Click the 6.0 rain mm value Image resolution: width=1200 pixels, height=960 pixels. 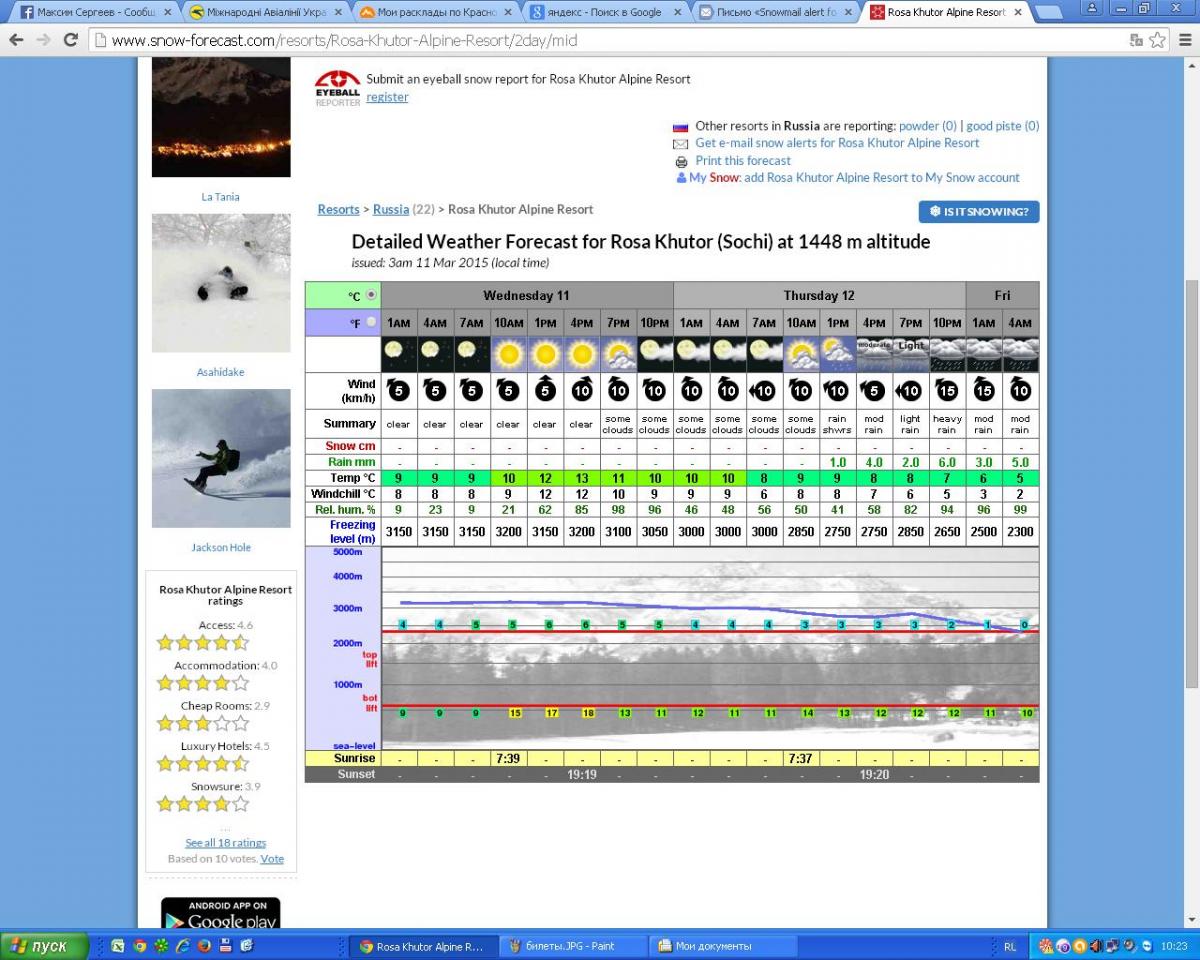[947, 463]
